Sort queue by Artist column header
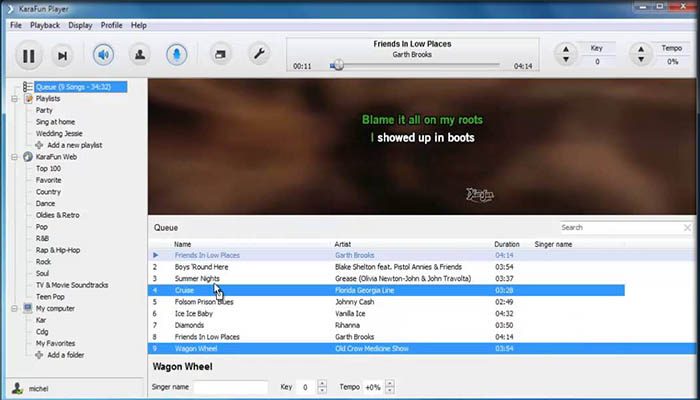This screenshot has height=400, width=700. pos(342,244)
